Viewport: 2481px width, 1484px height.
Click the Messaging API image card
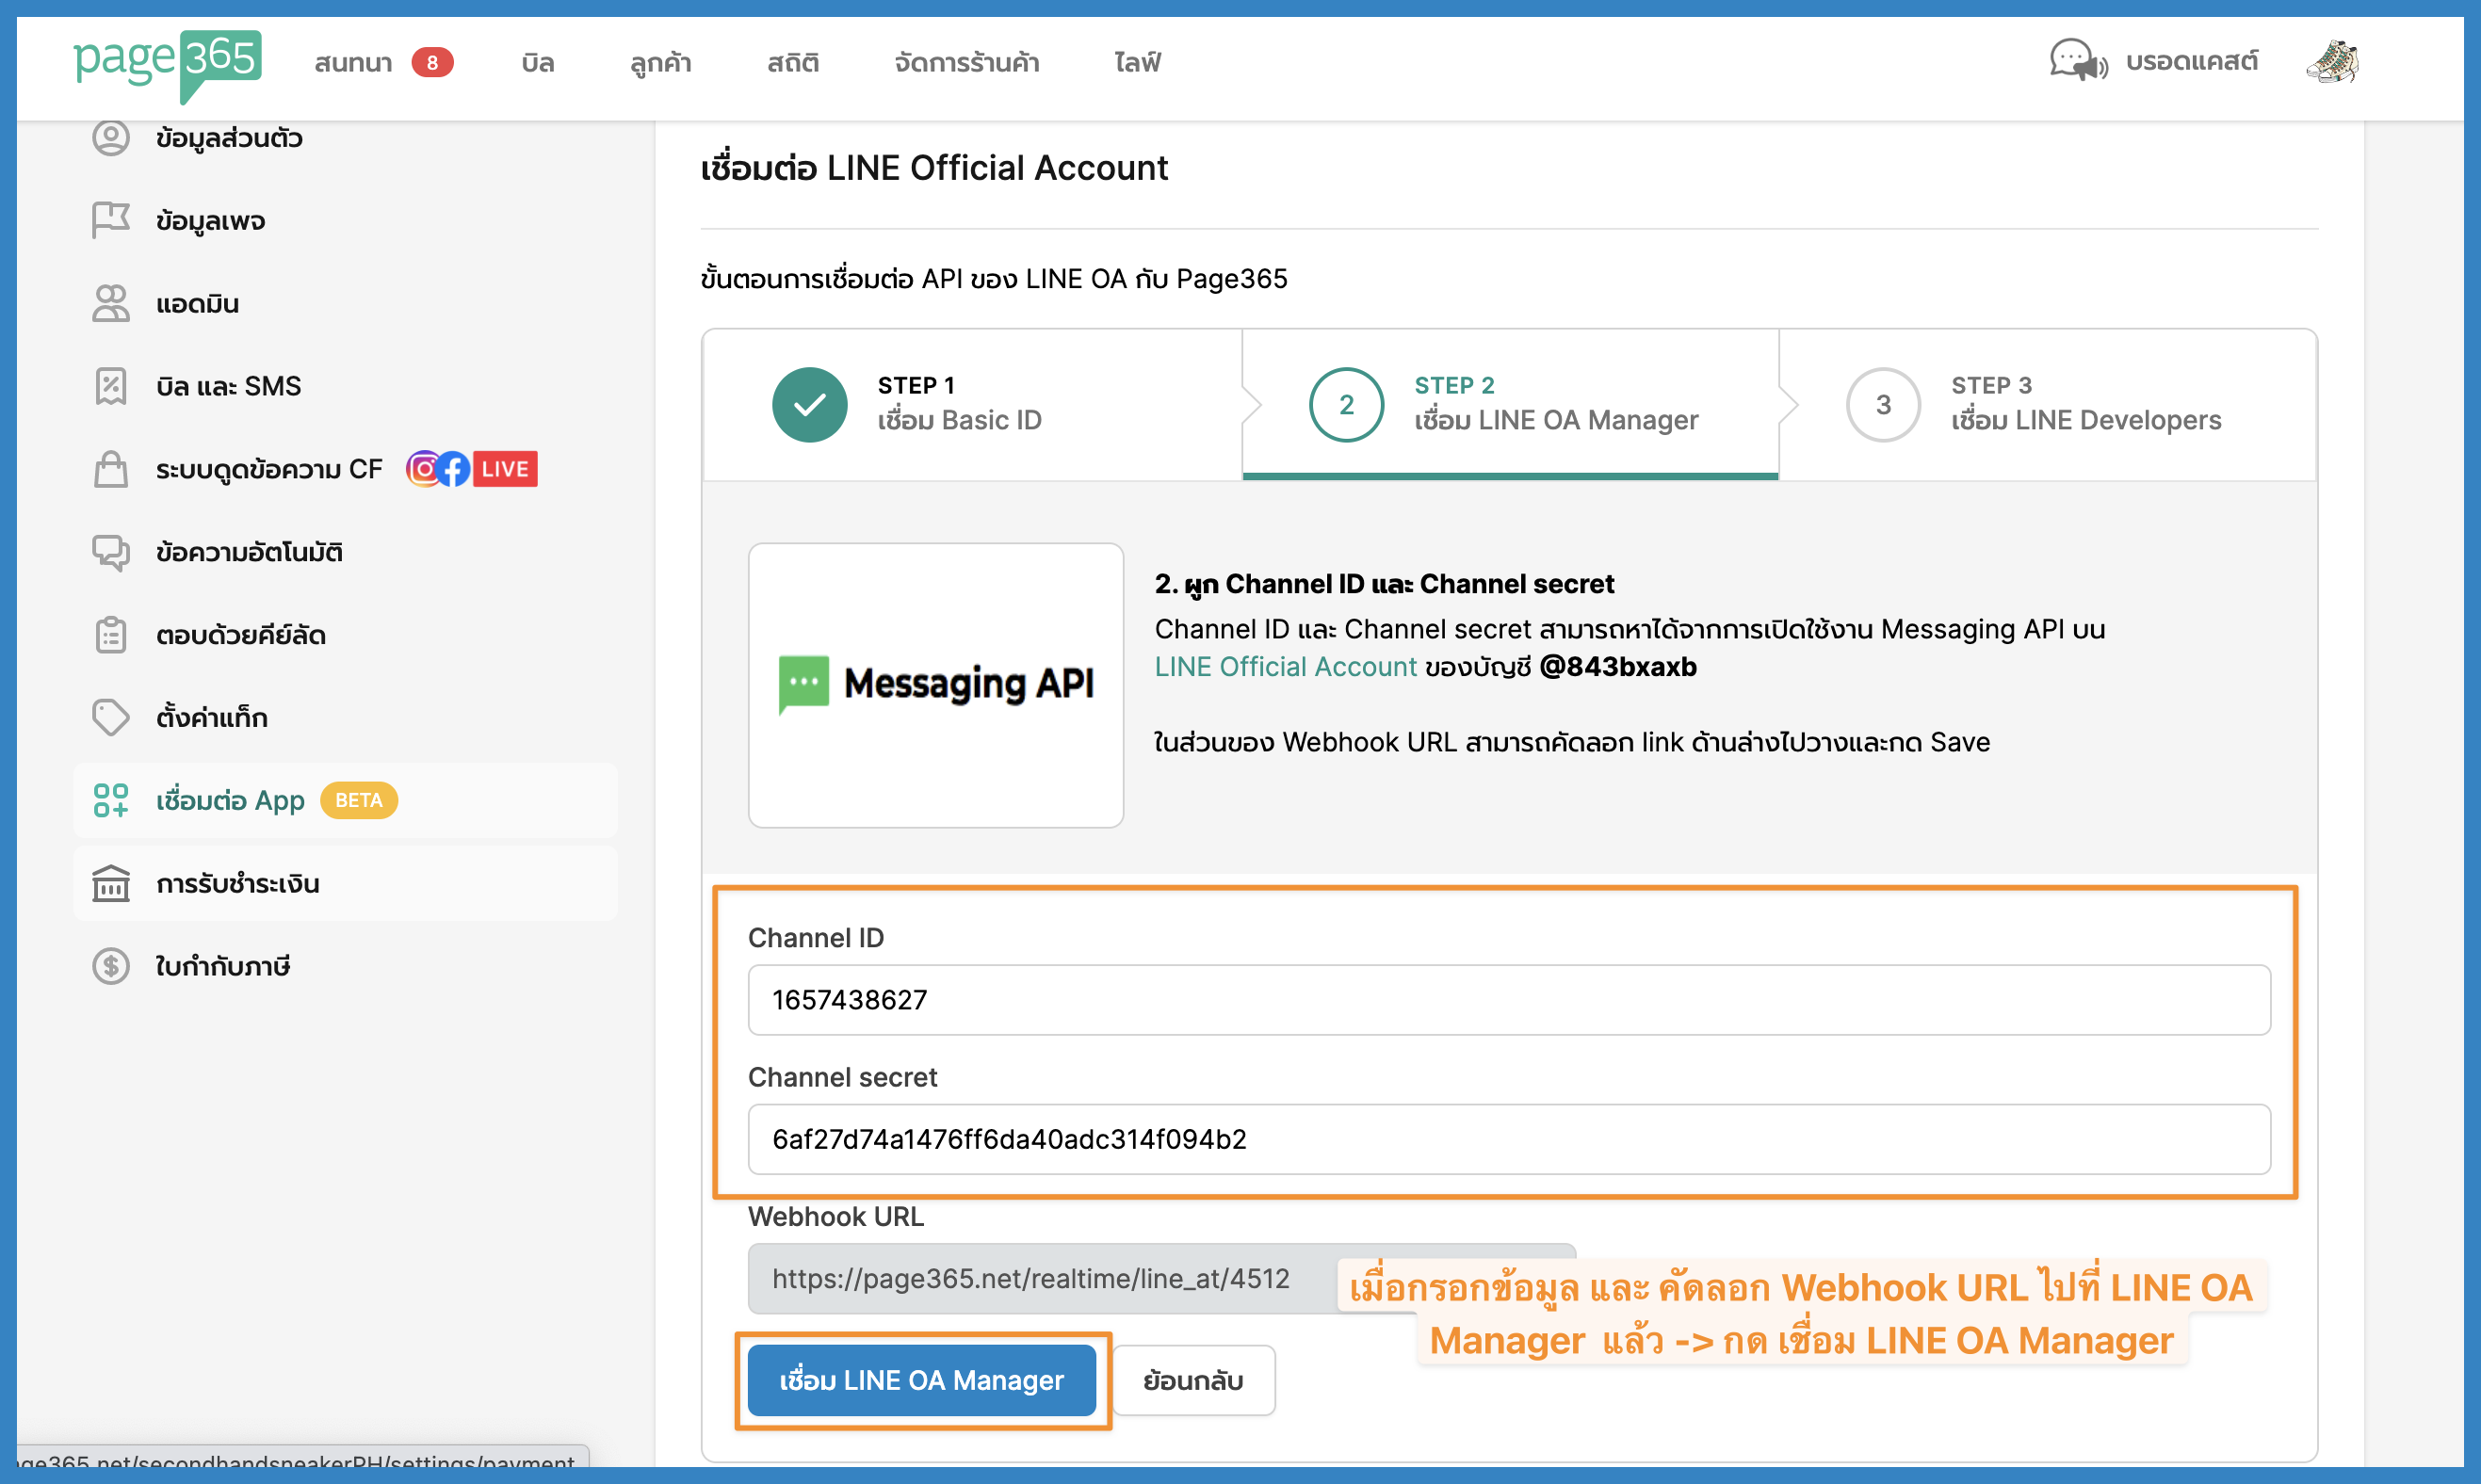click(936, 685)
